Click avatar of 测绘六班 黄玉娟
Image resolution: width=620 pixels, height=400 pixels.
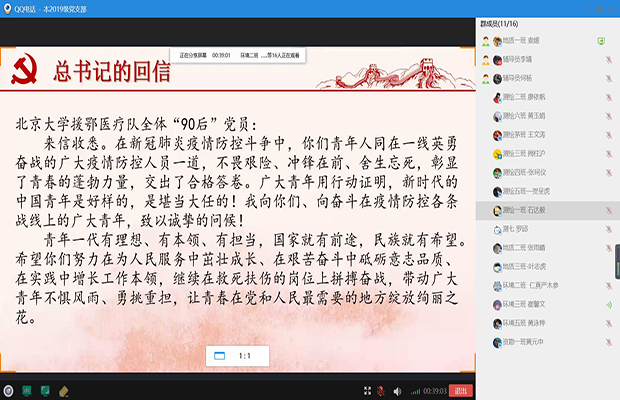click(x=496, y=116)
